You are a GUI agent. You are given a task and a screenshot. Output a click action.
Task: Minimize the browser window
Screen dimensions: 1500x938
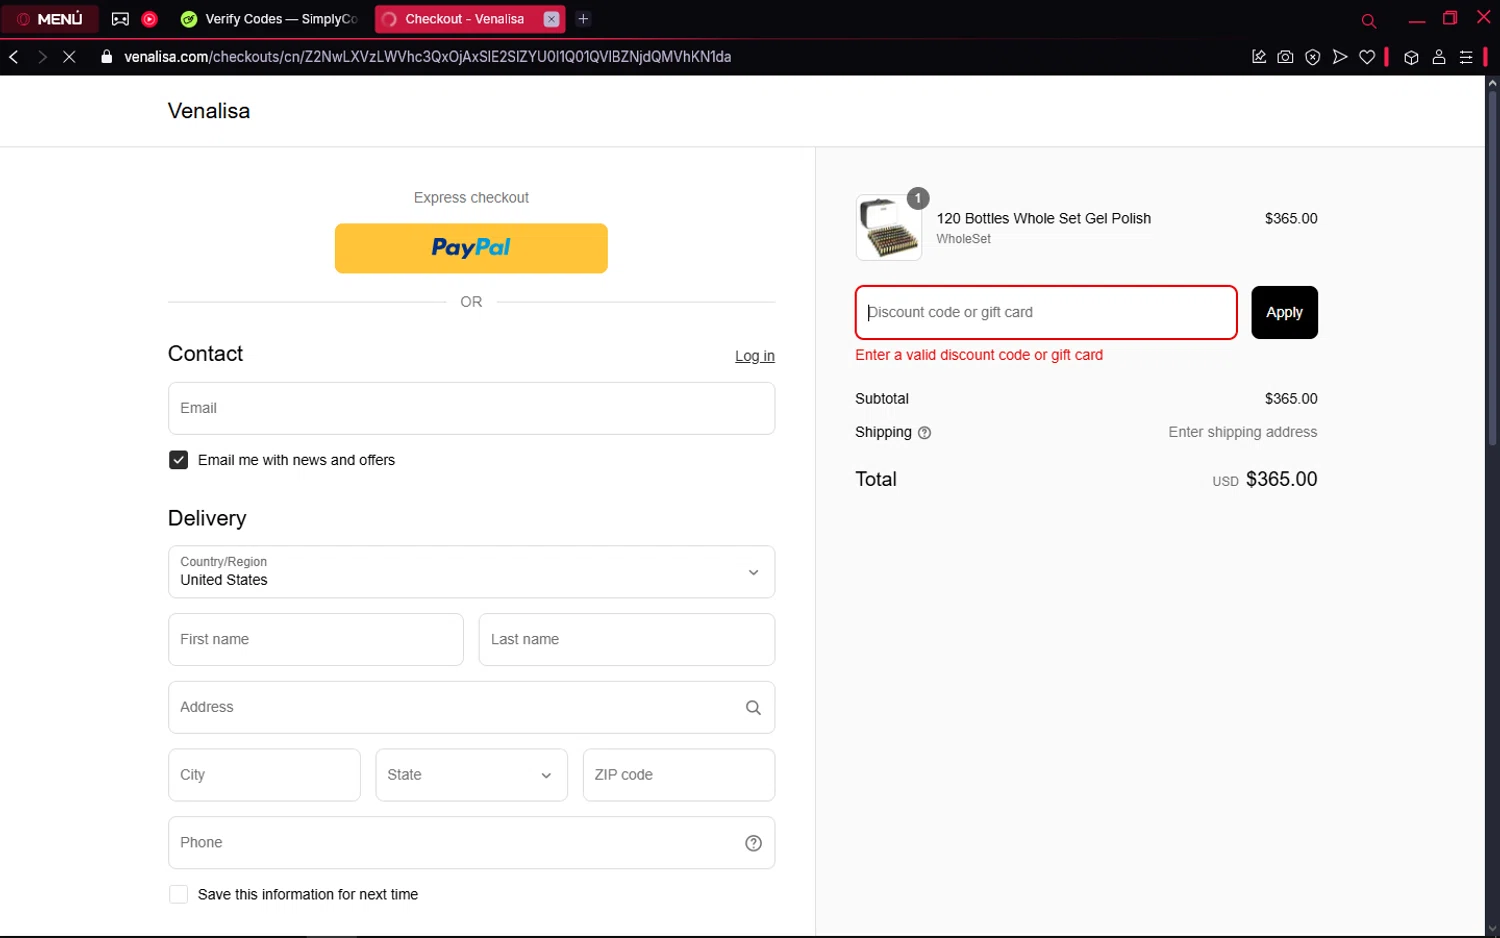pos(1417,19)
